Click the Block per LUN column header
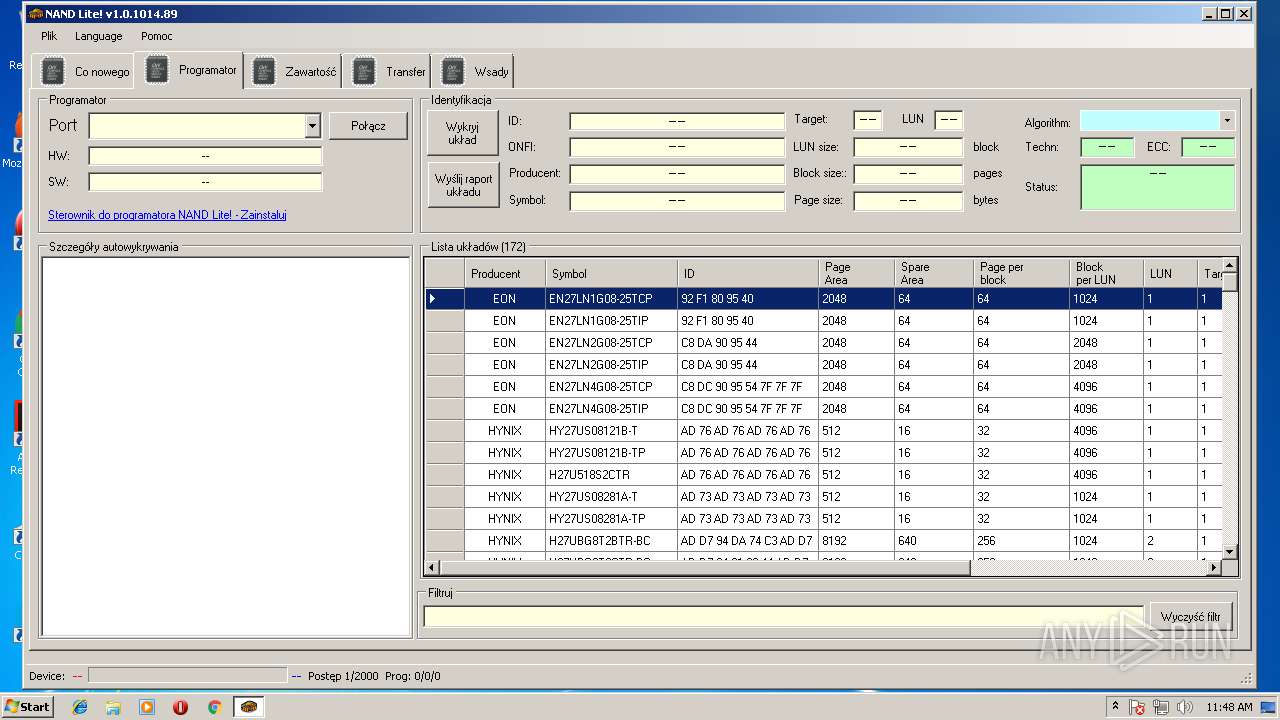 (x=1106, y=273)
